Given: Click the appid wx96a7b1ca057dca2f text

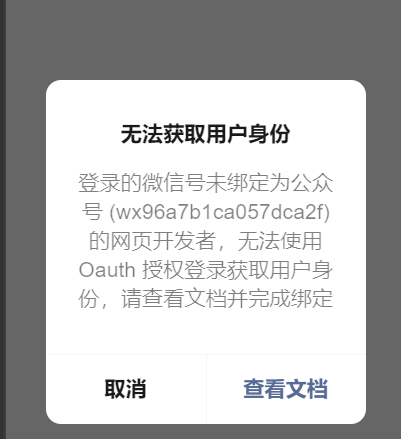Looking at the screenshot, I should tap(220, 212).
